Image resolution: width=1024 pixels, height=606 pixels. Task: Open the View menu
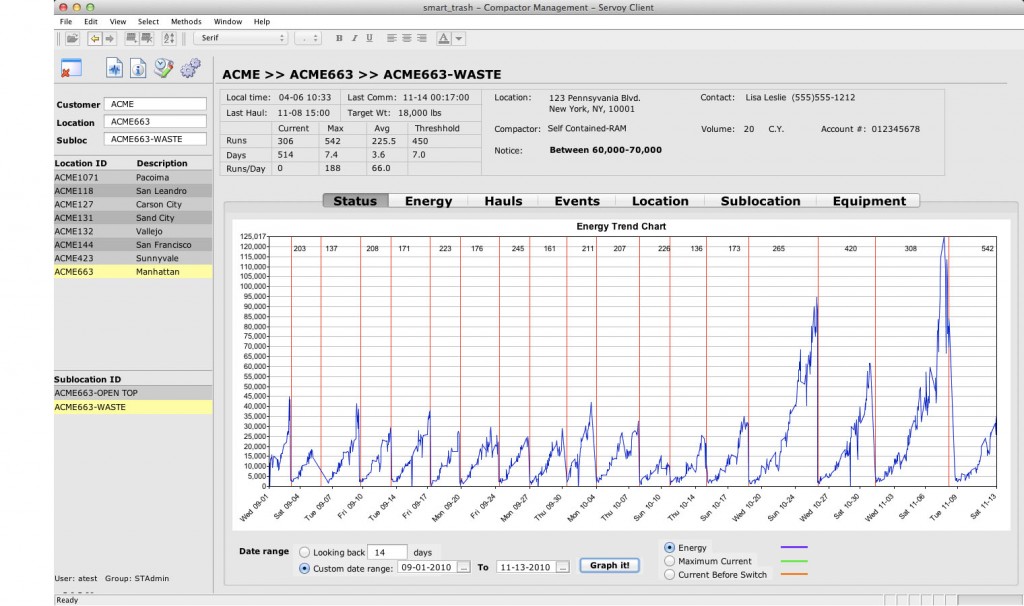coord(118,22)
